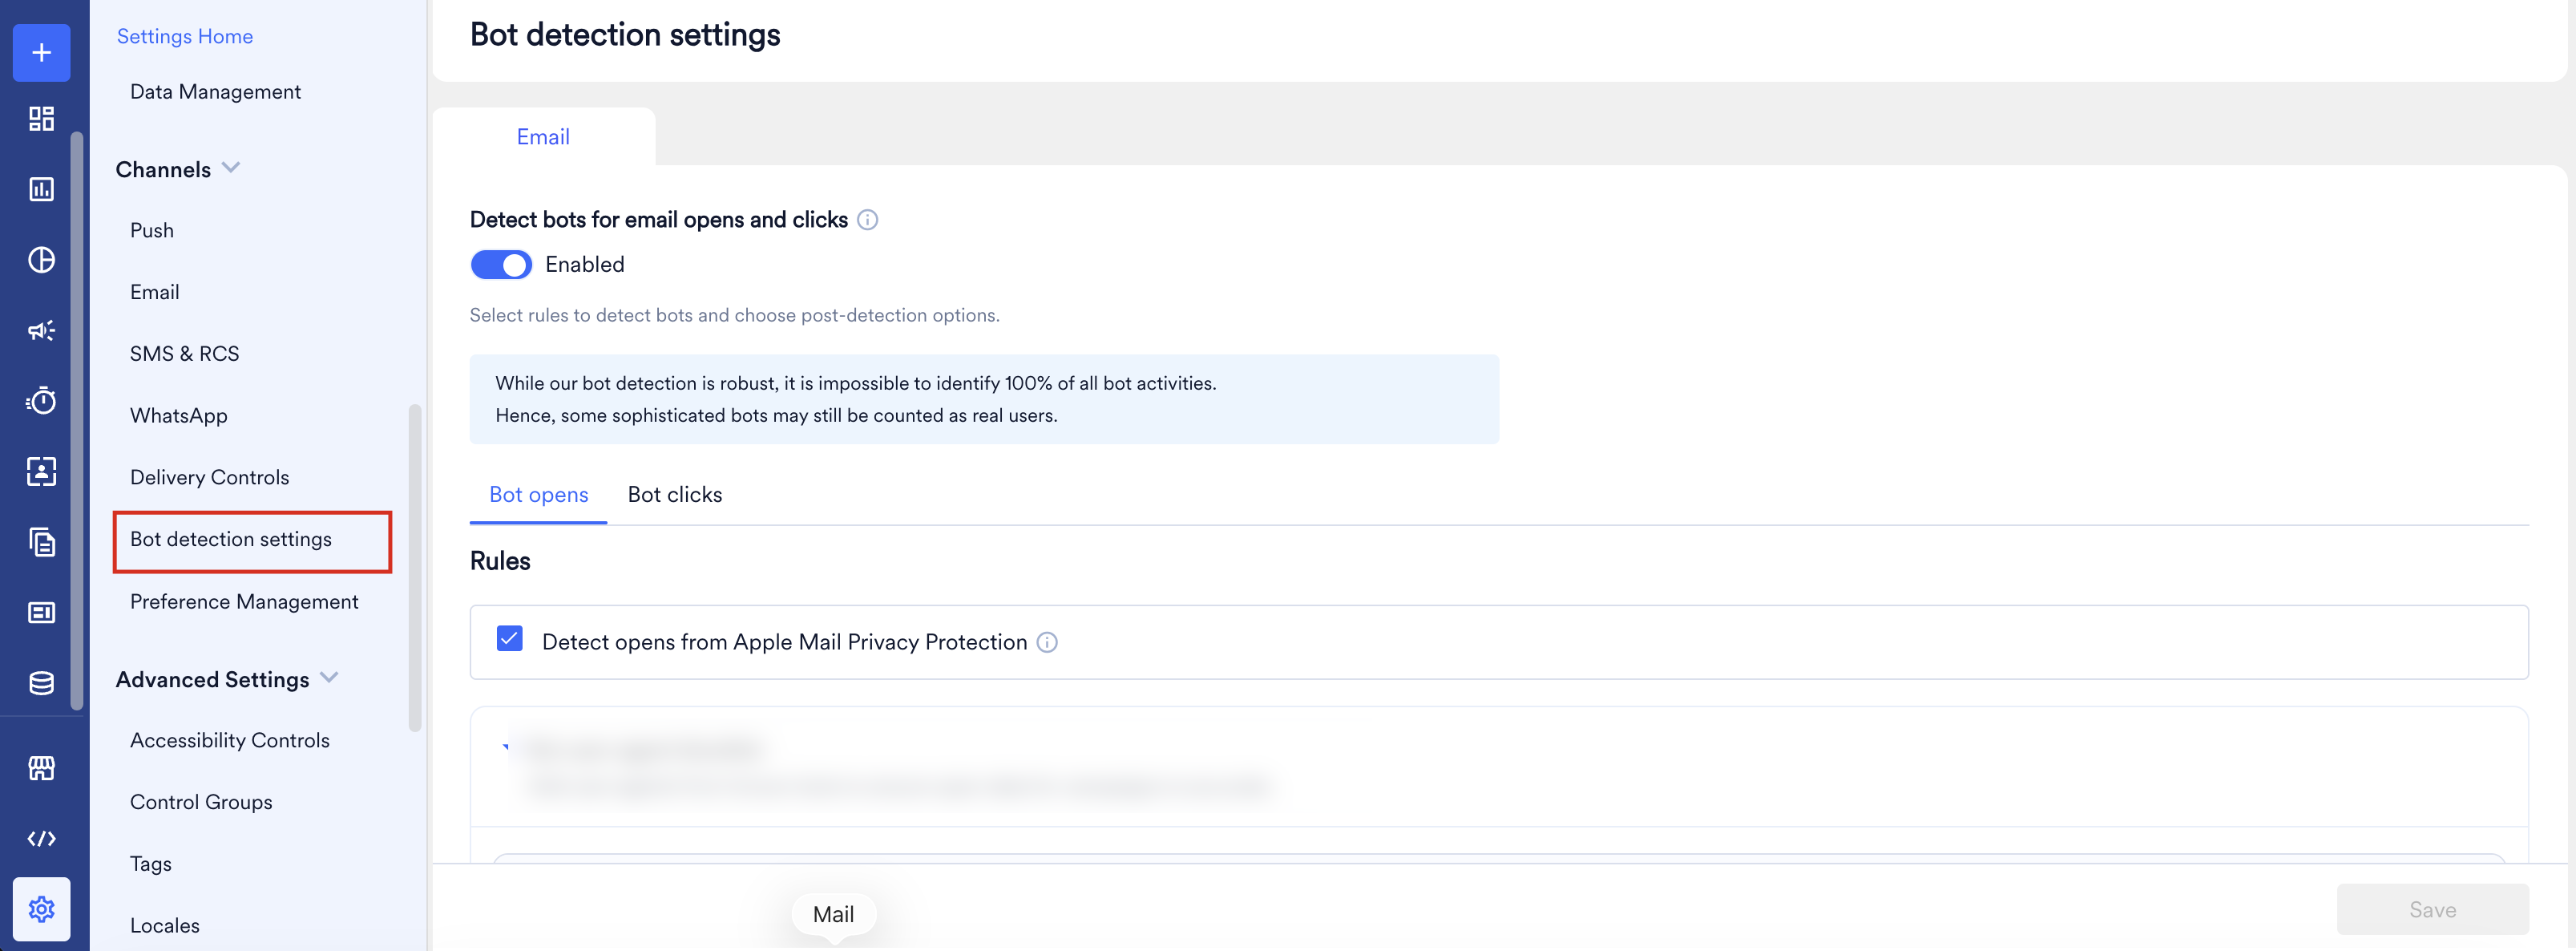
Task: Disable the bot detection Enabled toggle
Action: 501,265
